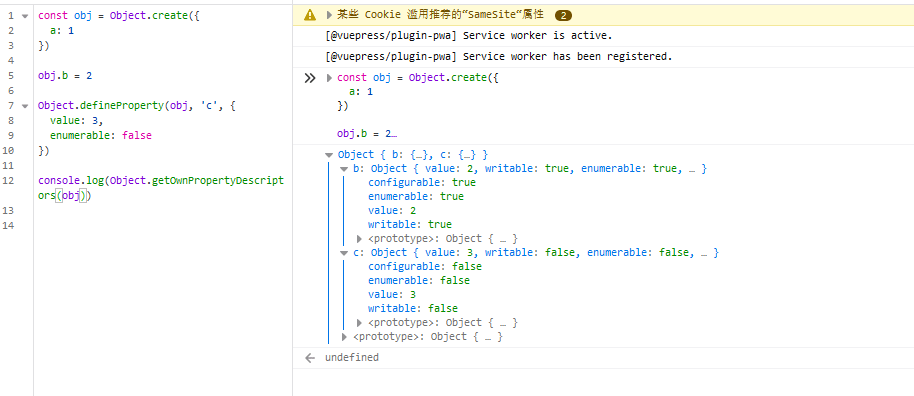Expand the SameSite cookie warning group
914x396 pixels.
[x=329, y=15]
